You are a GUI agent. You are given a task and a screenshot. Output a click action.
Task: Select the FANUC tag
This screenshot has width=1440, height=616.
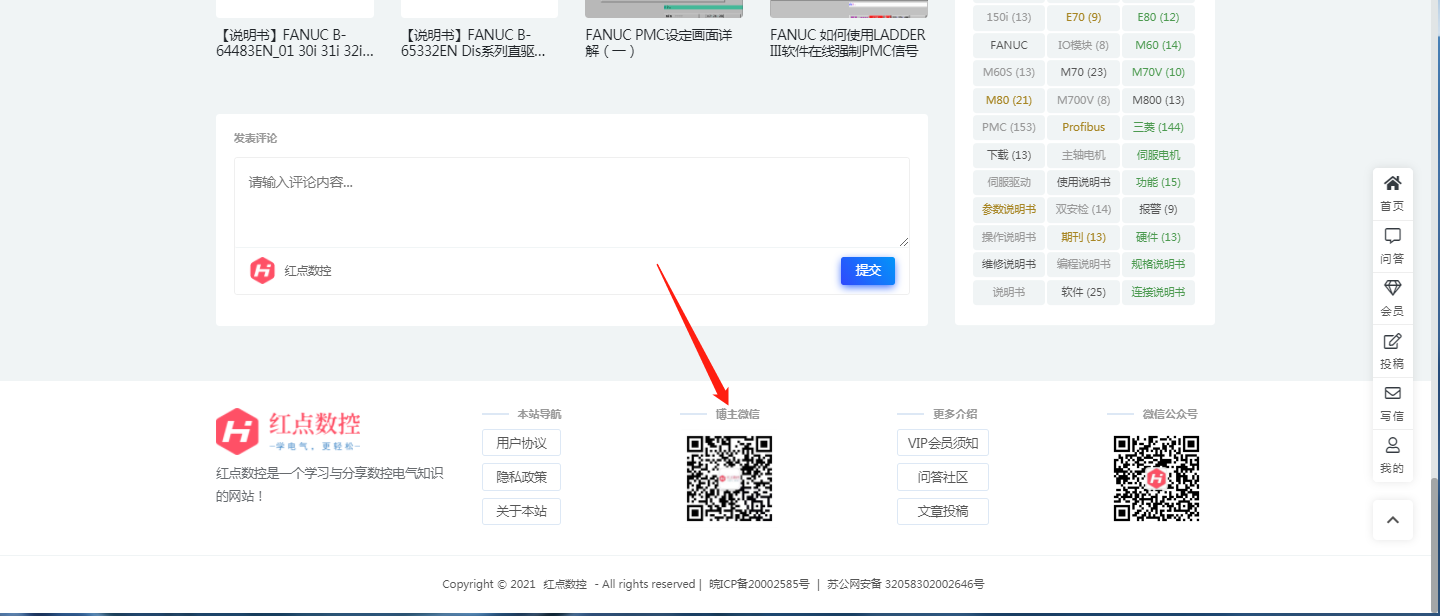[1009, 45]
